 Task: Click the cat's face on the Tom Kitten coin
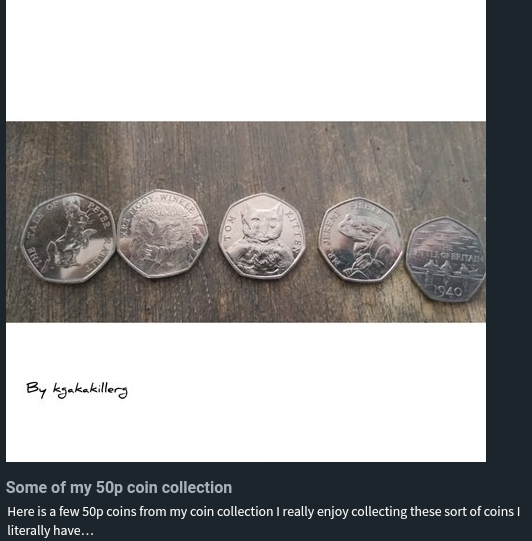click(262, 223)
